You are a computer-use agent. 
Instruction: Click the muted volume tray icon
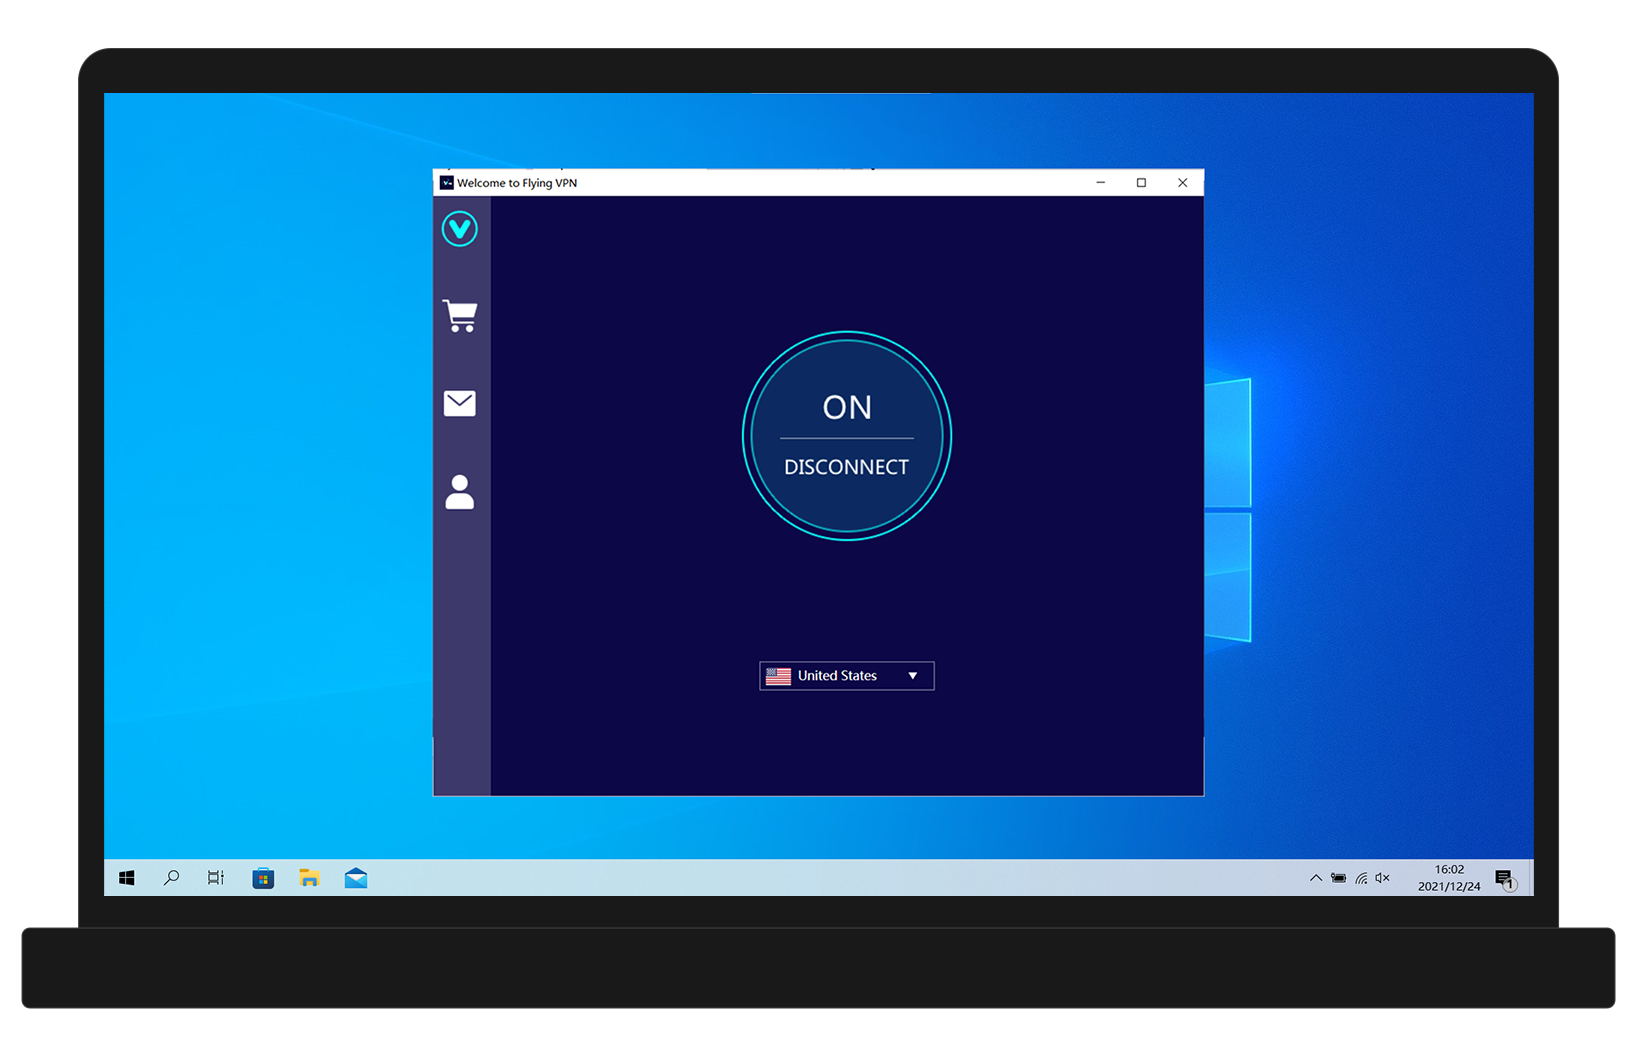pos(1383,878)
